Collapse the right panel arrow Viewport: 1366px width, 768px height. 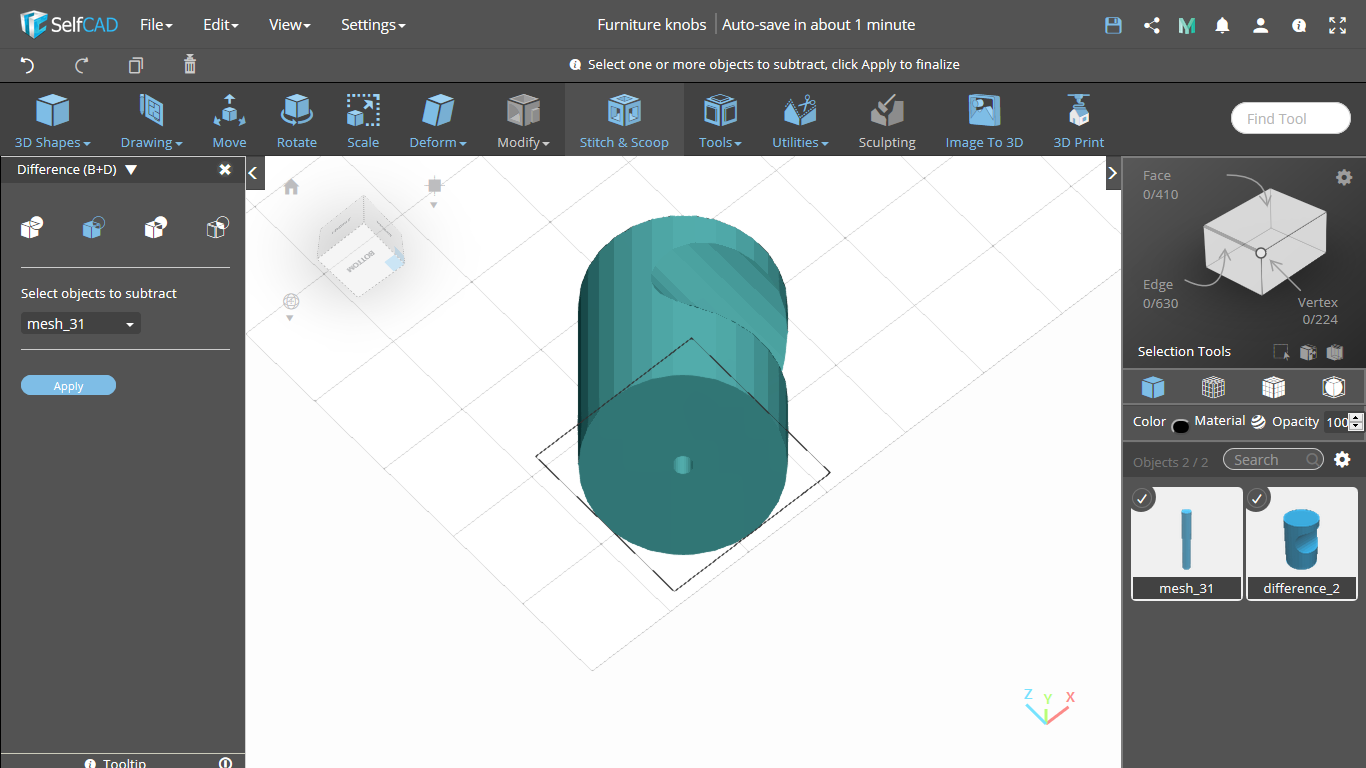coord(1112,173)
